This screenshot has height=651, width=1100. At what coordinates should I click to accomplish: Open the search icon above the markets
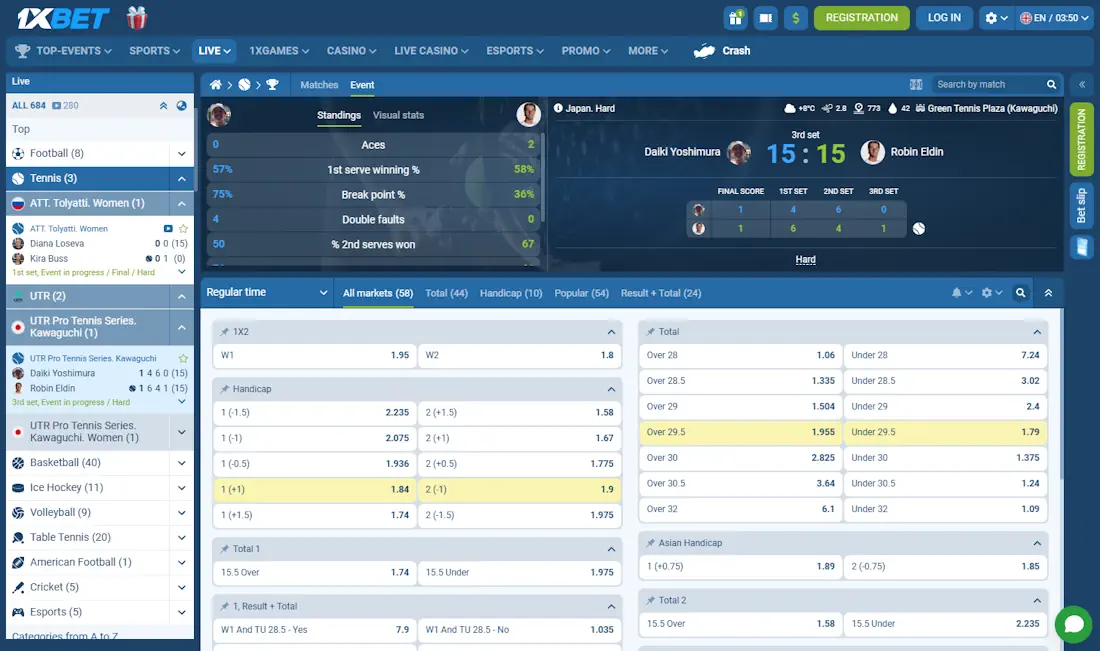point(1021,293)
